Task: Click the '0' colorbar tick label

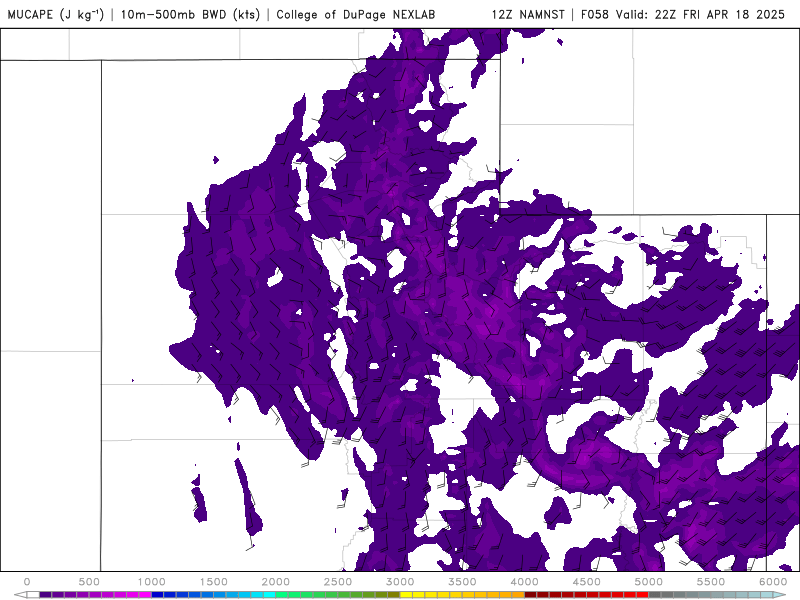Action: tap(27, 582)
